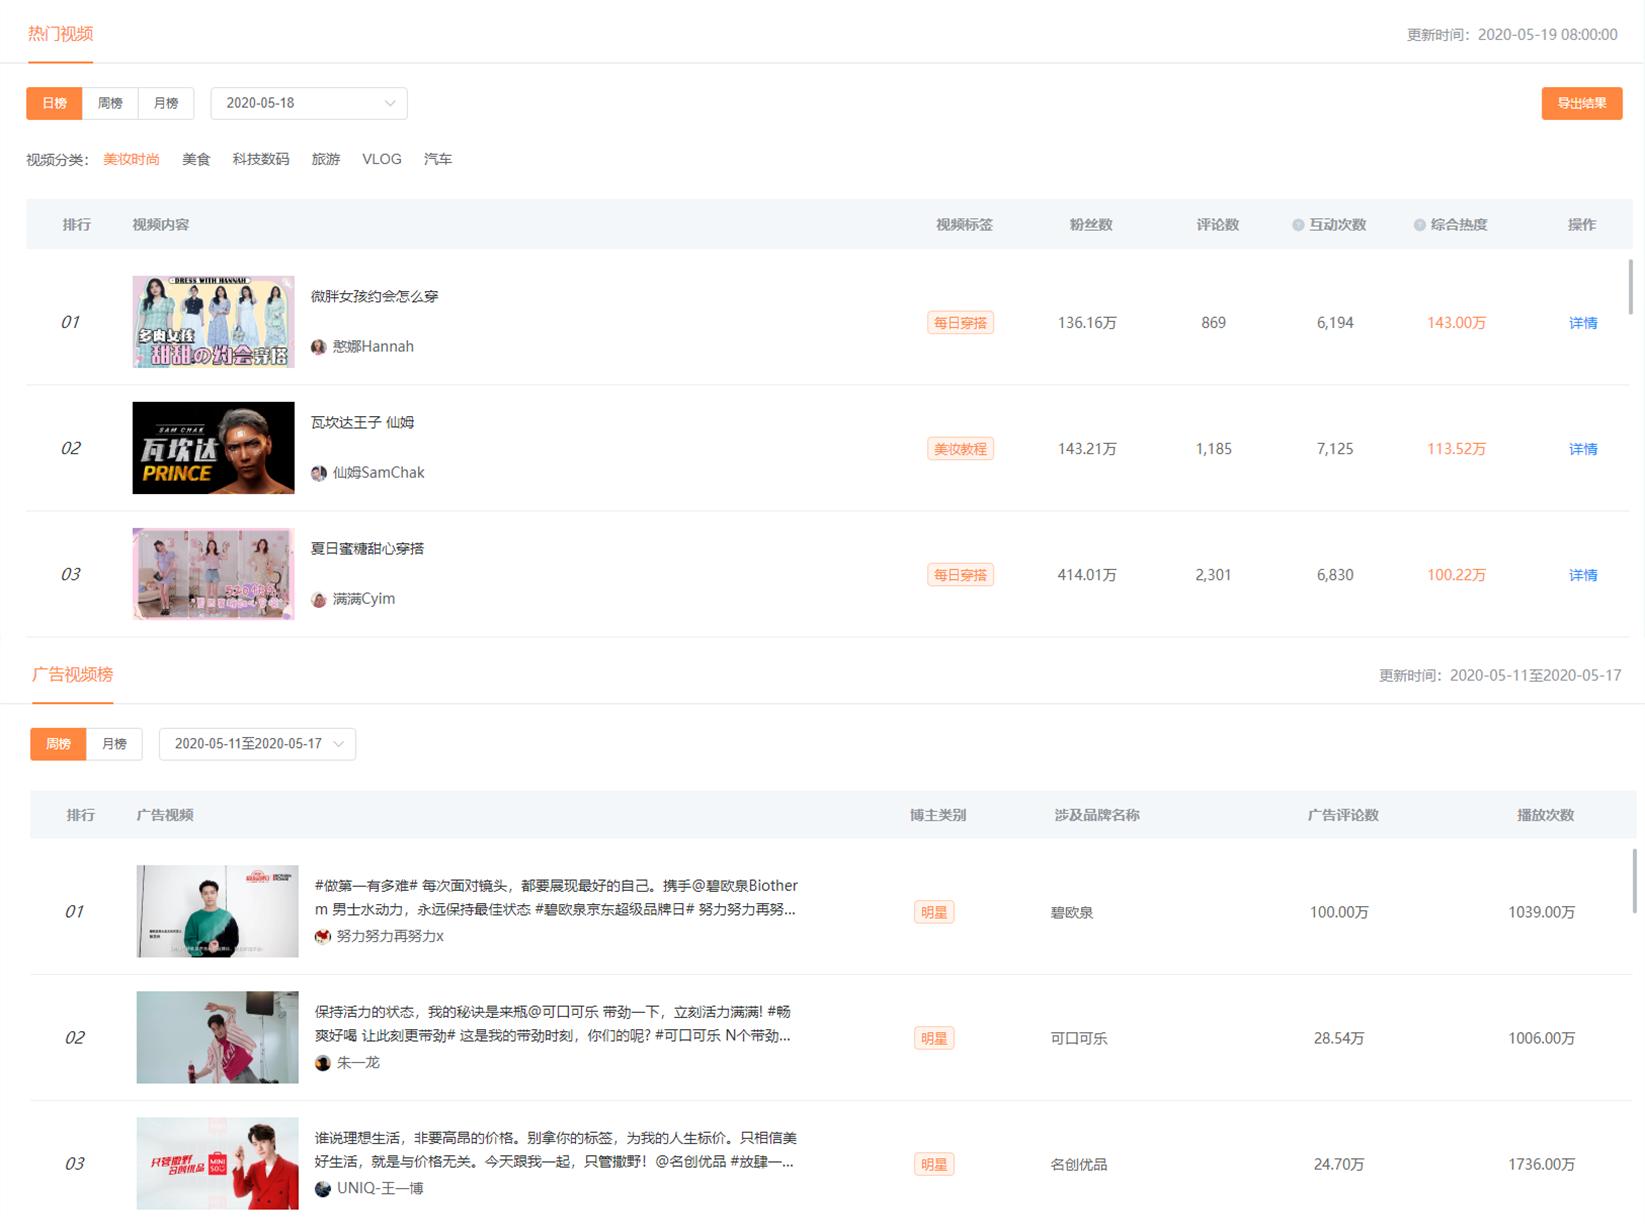Viewport: 1645px width, 1224px height.
Task: Switch hot video ranking to 月榜
Action: [165, 103]
